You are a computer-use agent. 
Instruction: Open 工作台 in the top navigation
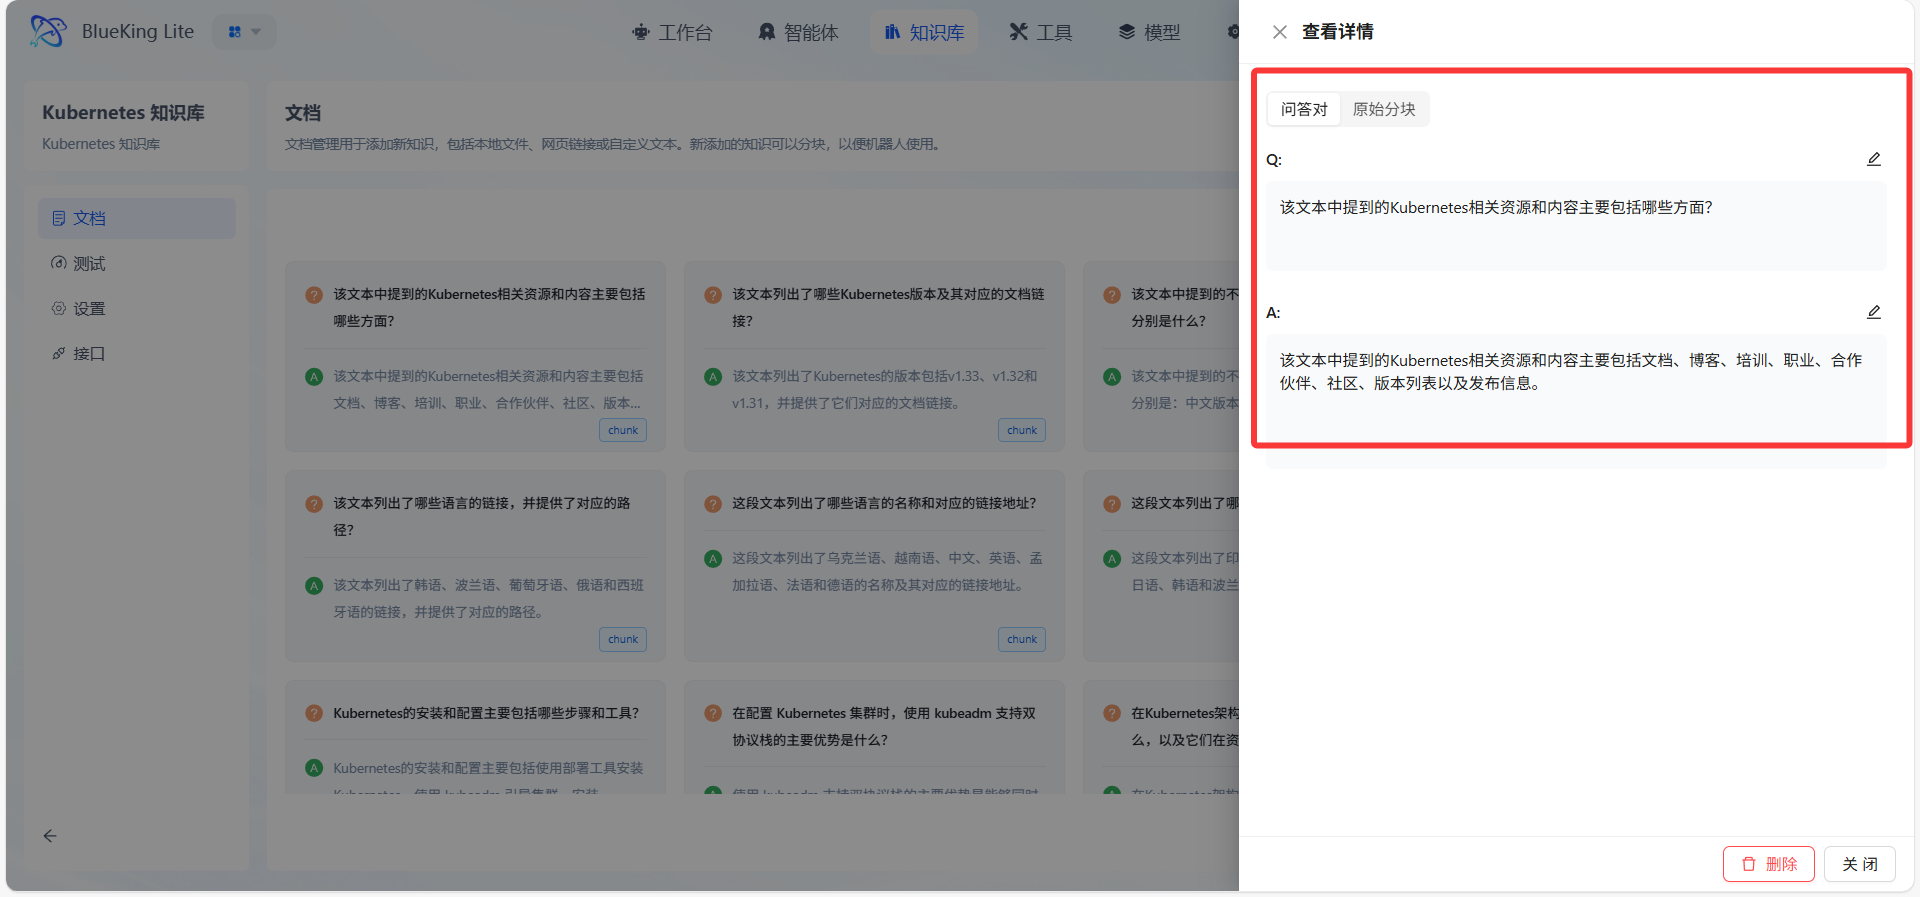[672, 32]
